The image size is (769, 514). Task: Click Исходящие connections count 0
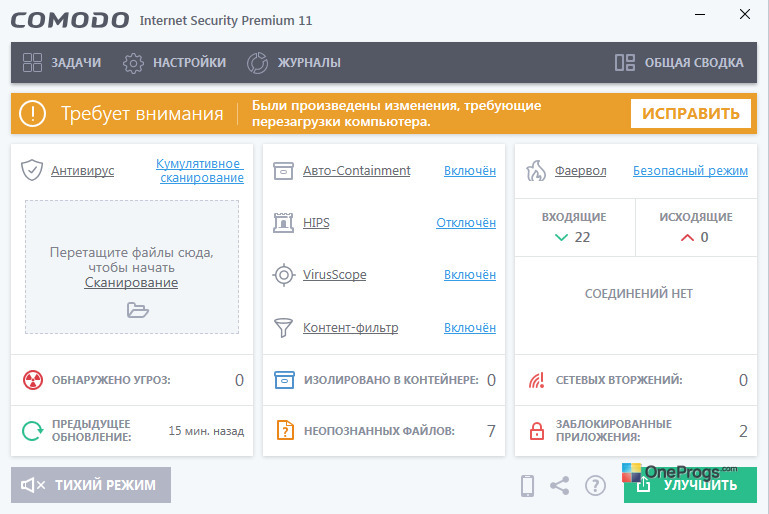(x=704, y=237)
